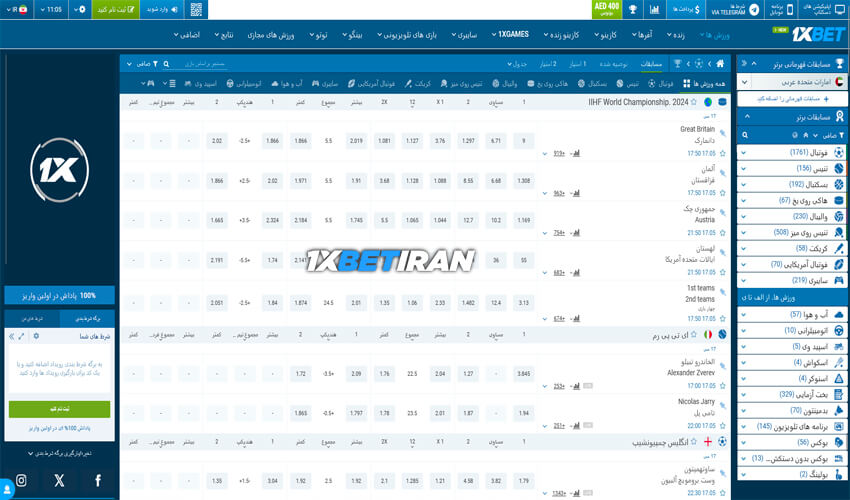
Task: Collapse the مسابقات برتر section
Action: (x=748, y=117)
